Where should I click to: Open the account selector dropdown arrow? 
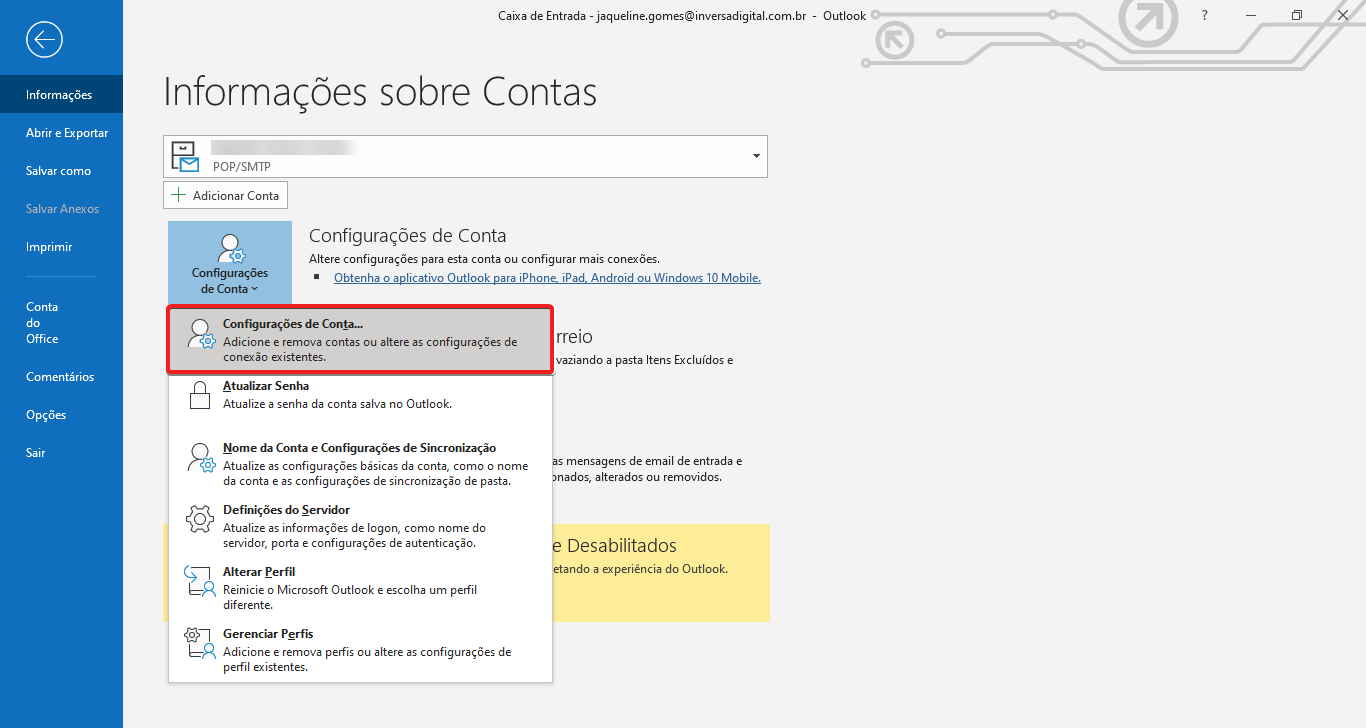coord(756,156)
